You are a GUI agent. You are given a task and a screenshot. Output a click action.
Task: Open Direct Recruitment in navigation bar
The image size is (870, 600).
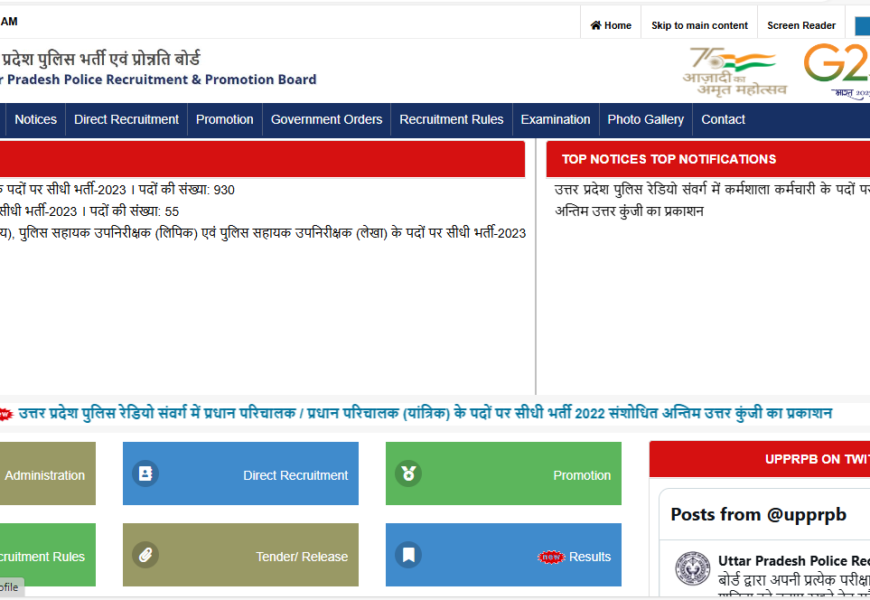coord(126,119)
